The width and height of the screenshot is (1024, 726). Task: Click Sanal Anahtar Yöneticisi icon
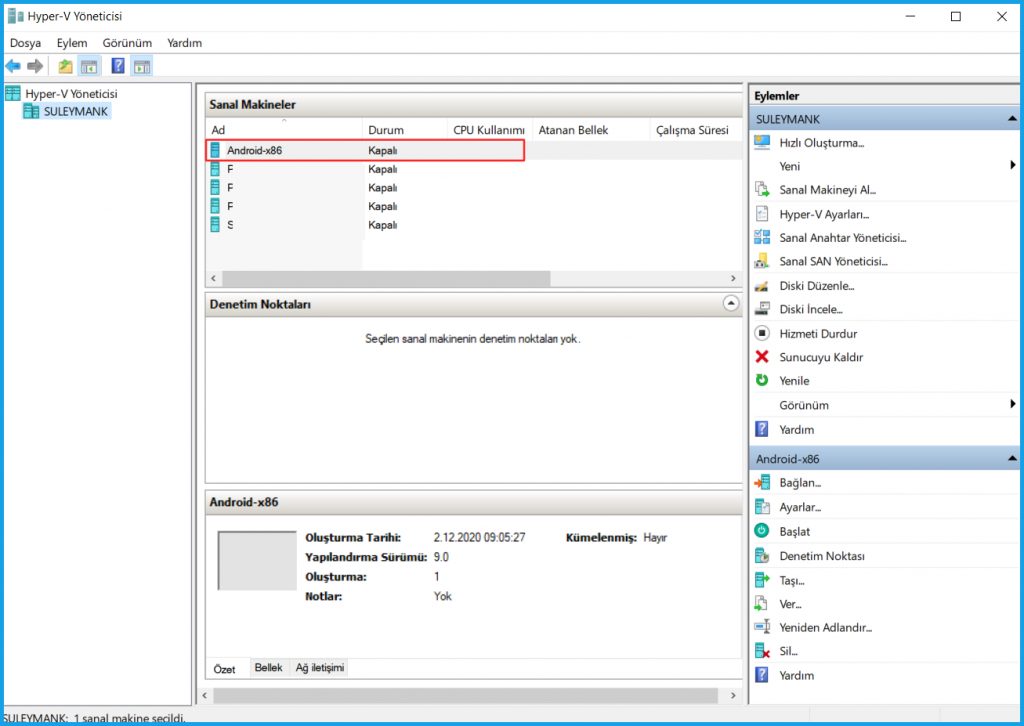click(x=761, y=238)
